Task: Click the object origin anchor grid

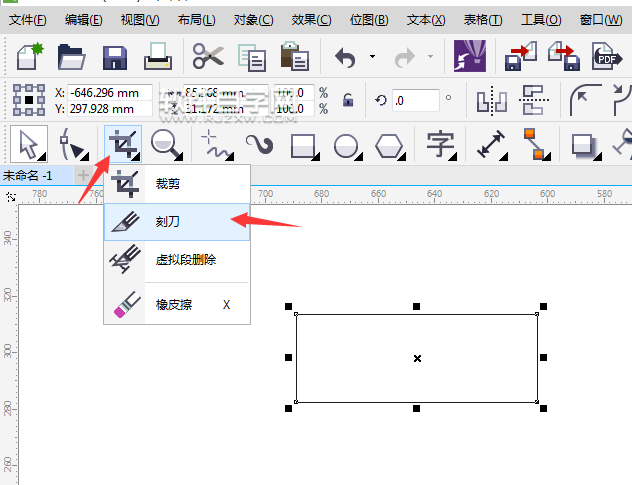Action: pyautogui.click(x=29, y=100)
